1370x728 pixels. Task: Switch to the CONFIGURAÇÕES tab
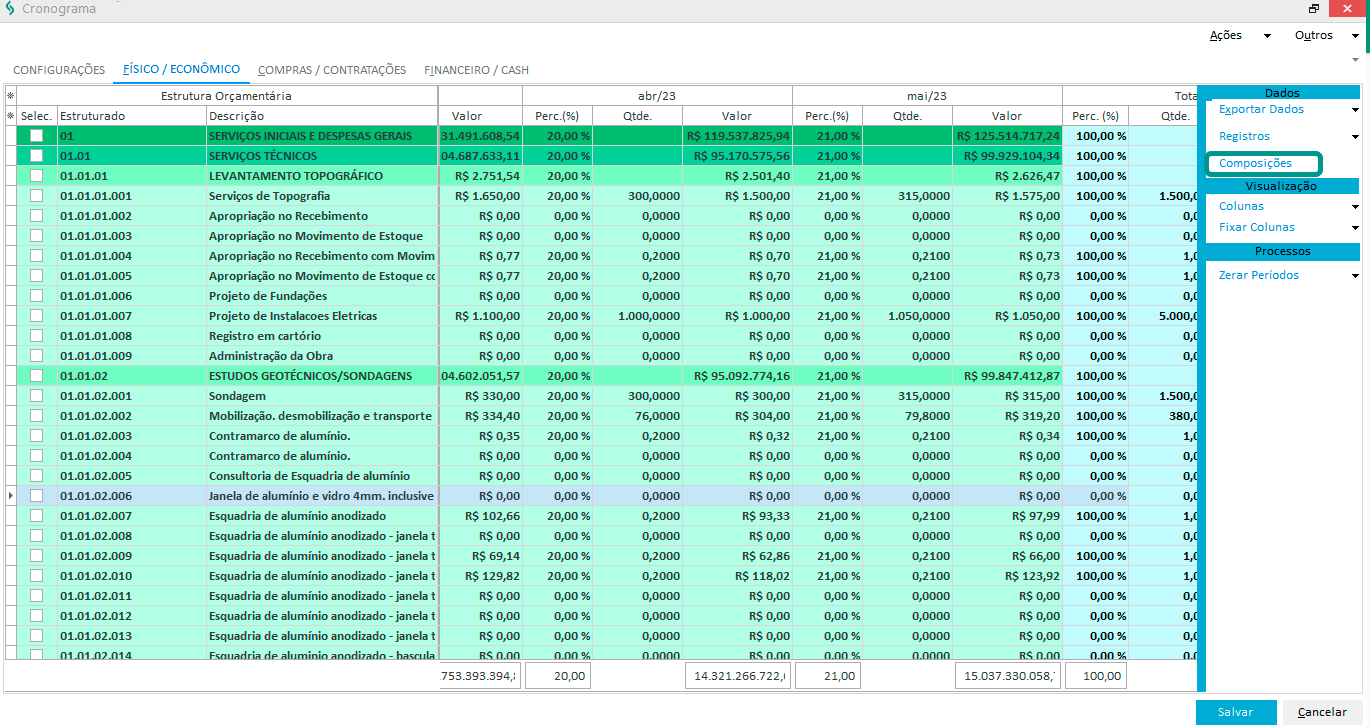click(x=59, y=70)
